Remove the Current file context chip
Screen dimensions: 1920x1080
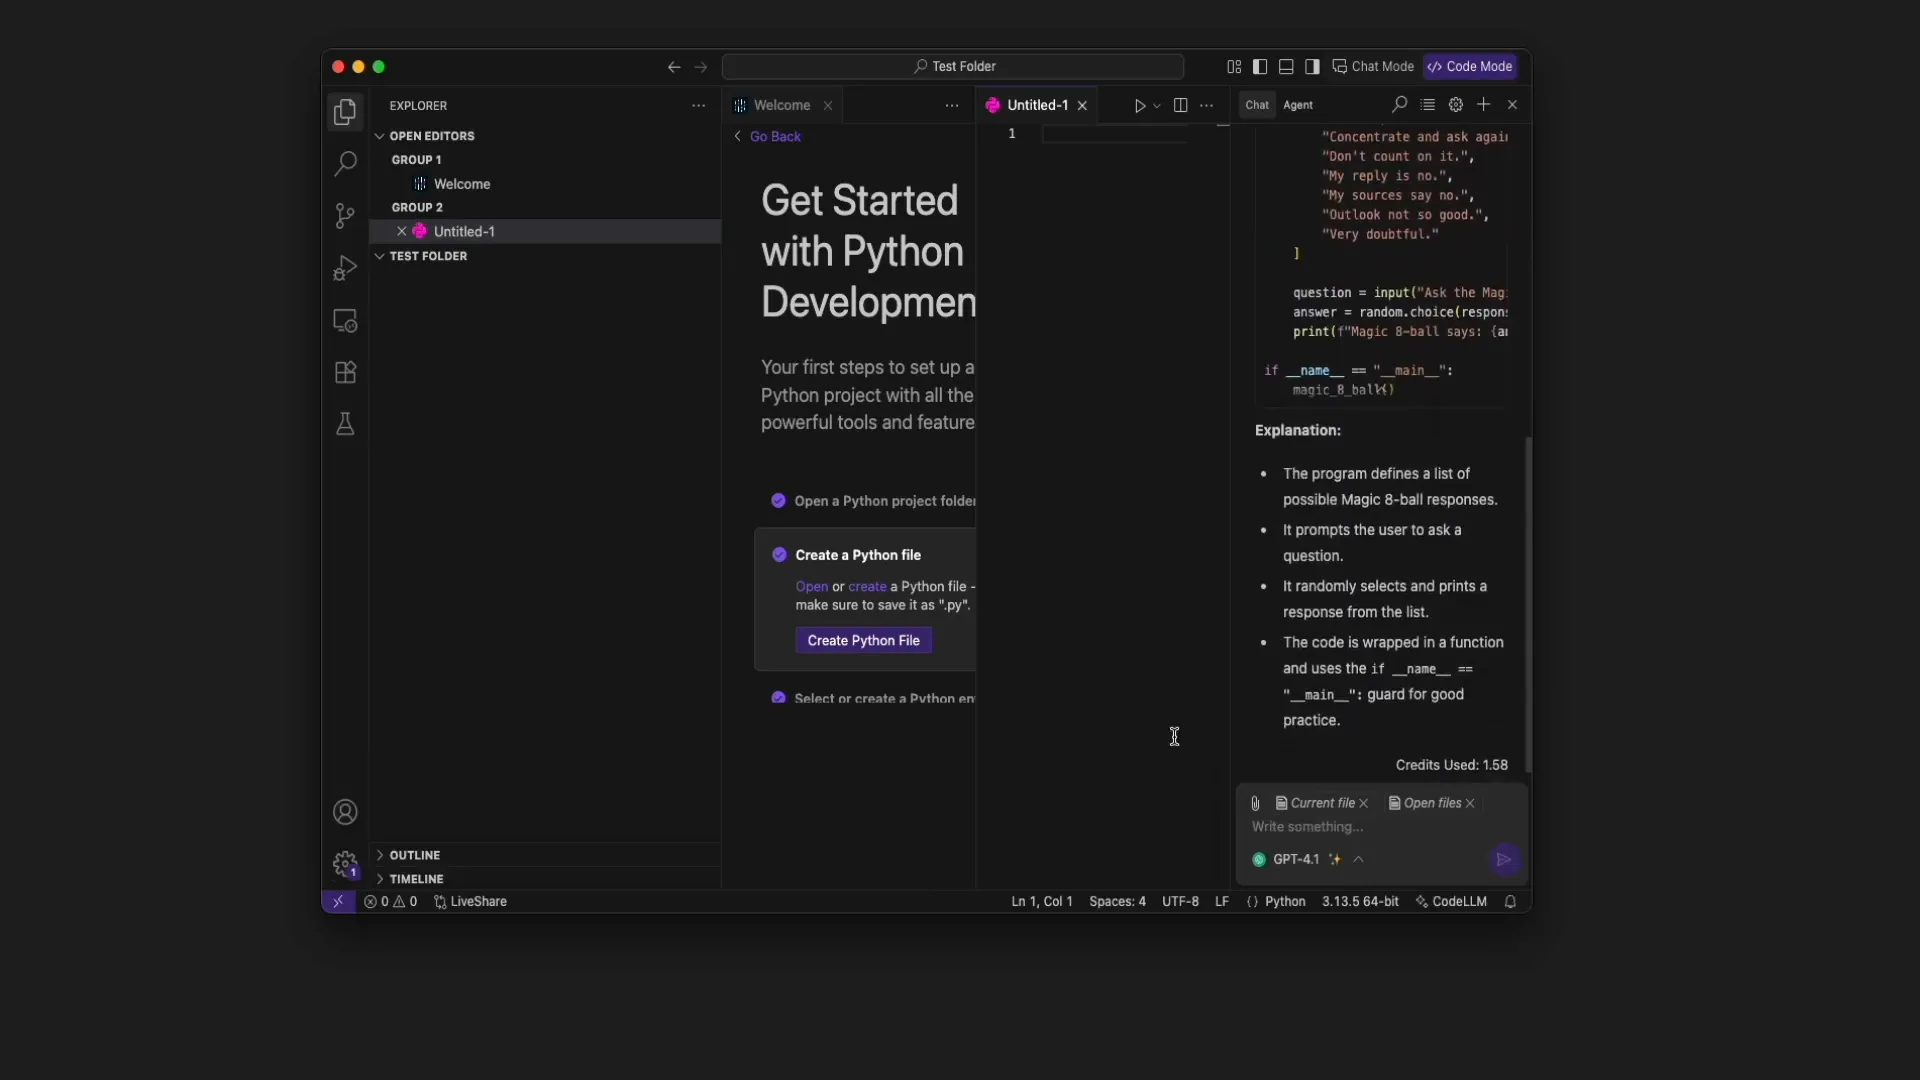tap(1363, 803)
